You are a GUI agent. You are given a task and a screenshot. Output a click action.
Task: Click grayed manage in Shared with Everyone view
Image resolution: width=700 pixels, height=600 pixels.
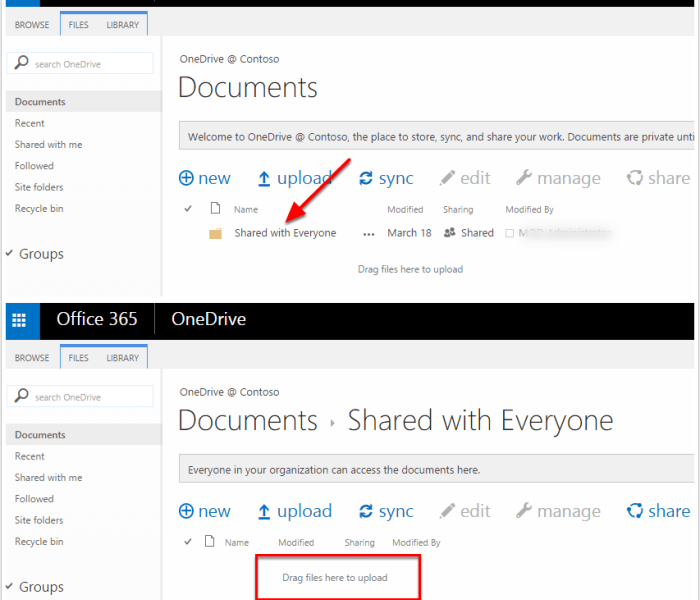tap(558, 511)
